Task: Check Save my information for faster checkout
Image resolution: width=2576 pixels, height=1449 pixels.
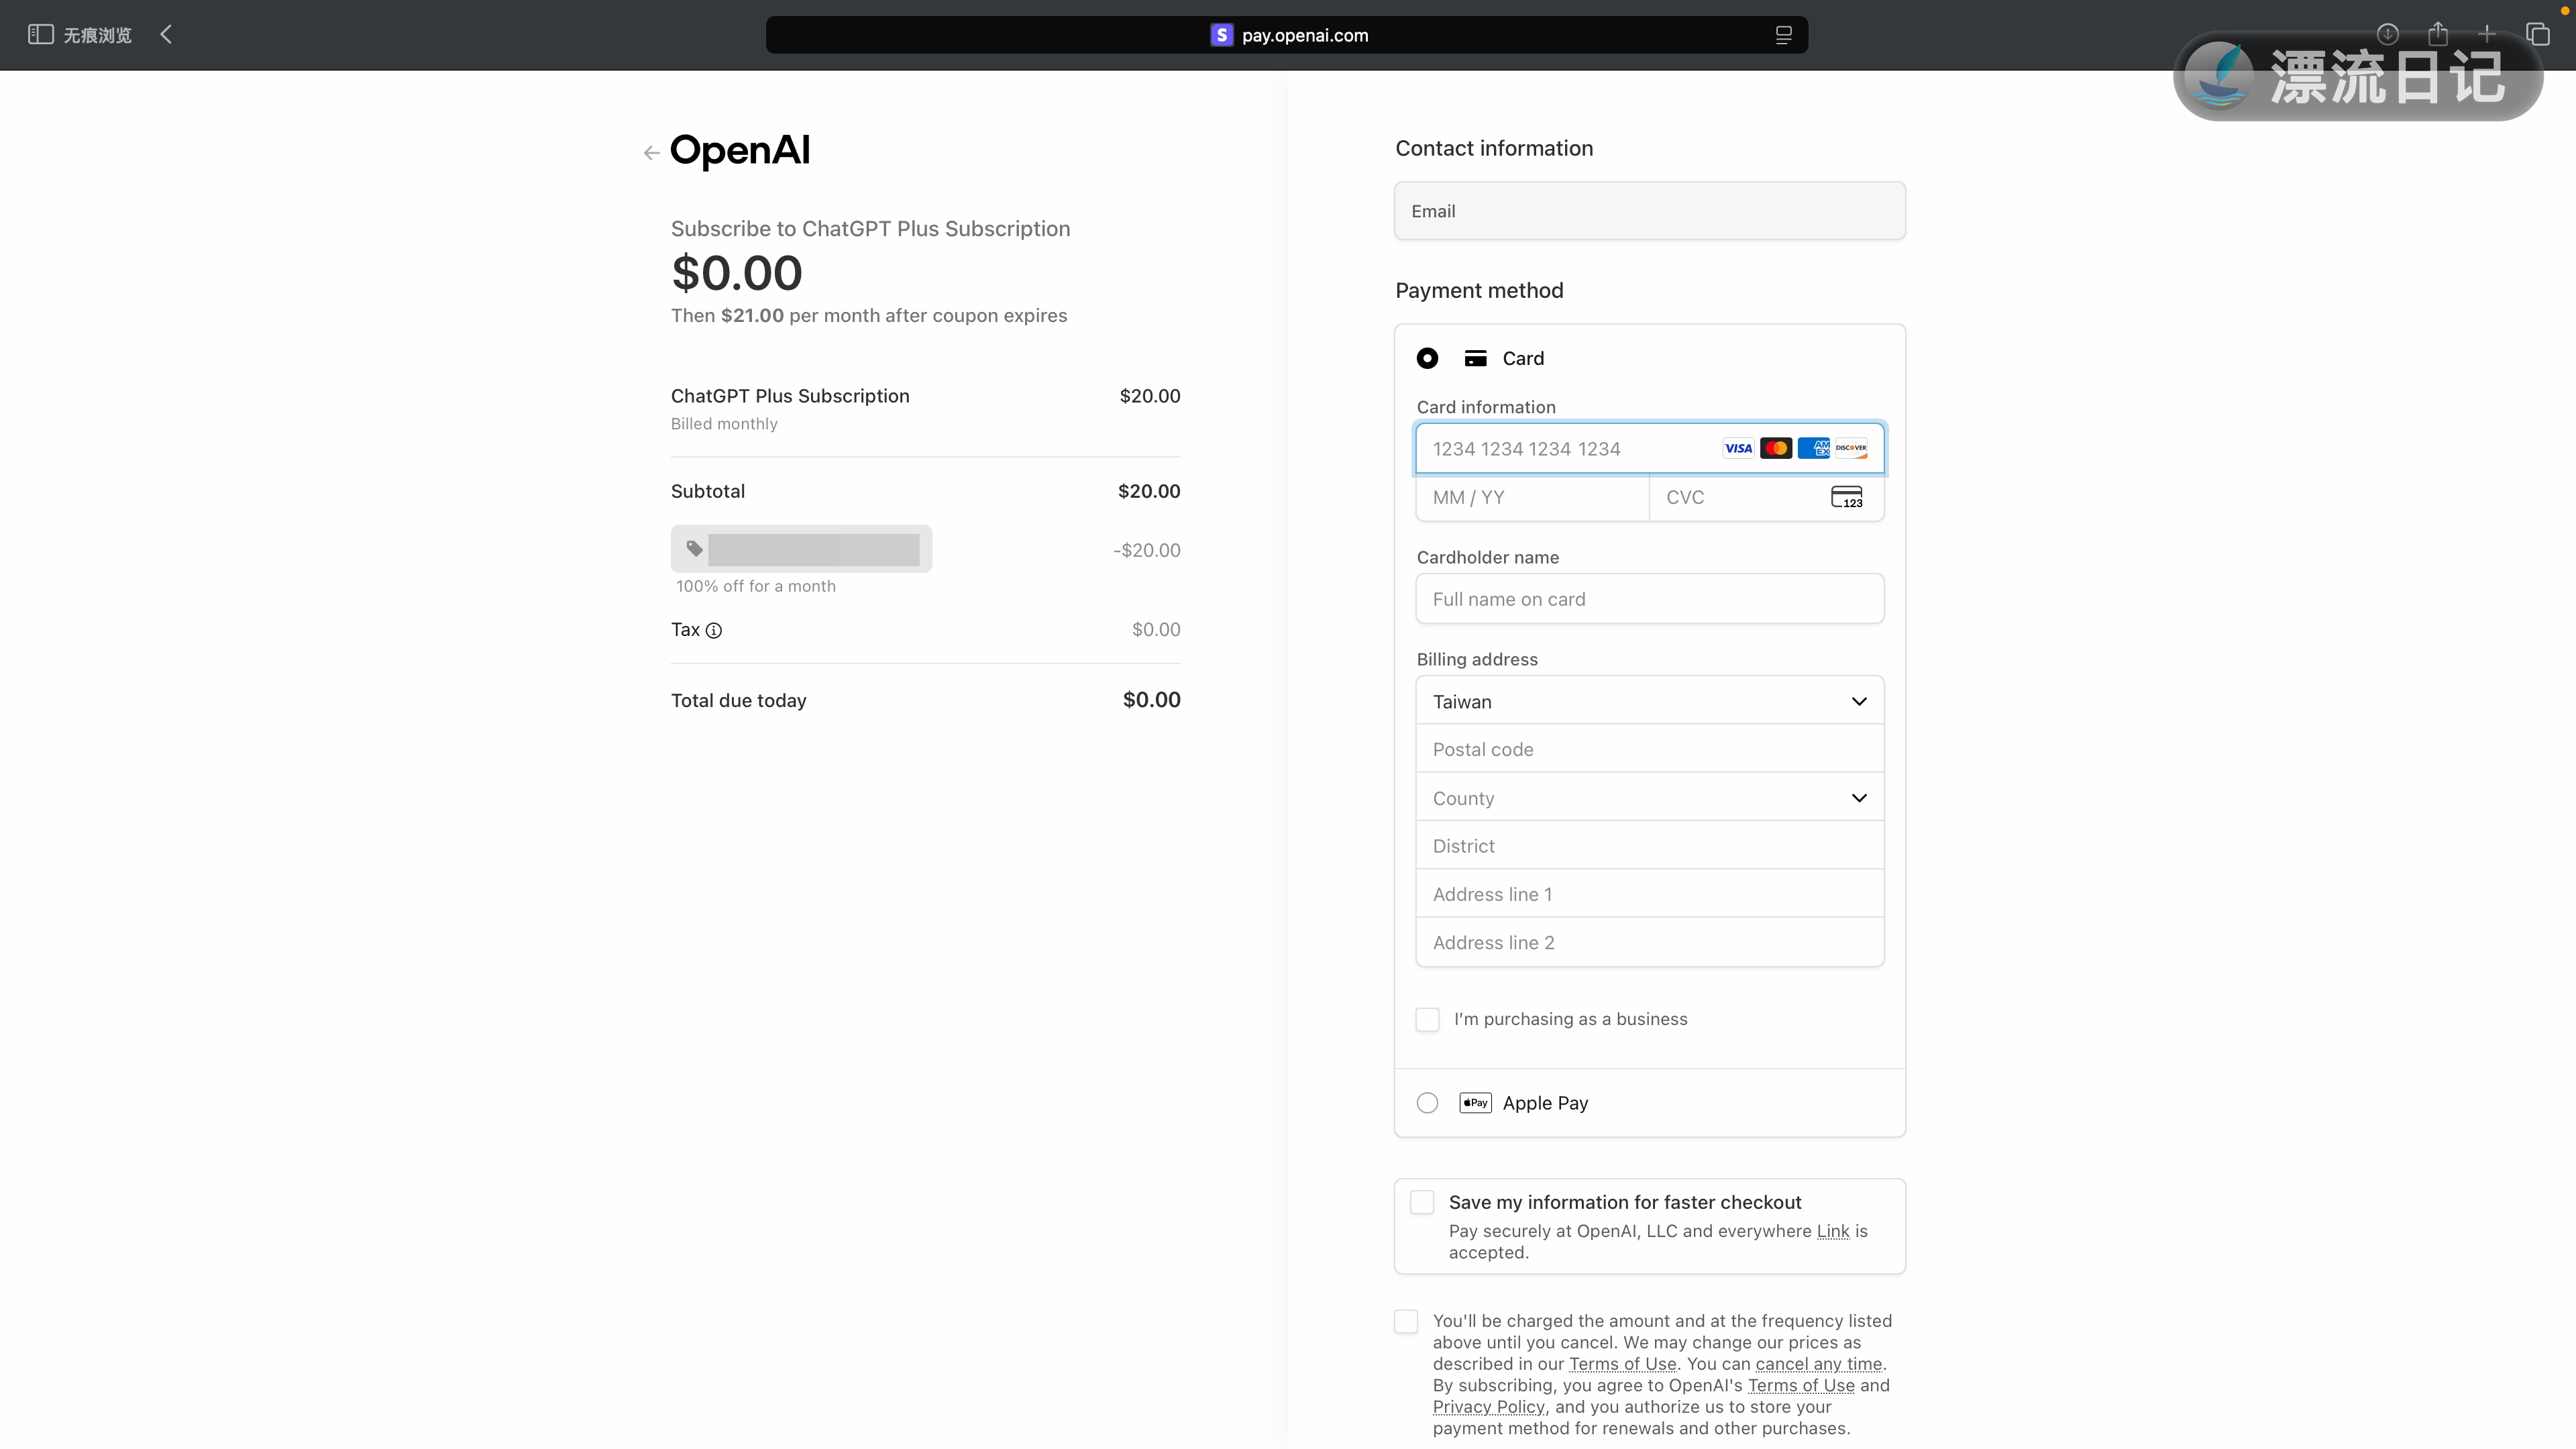Action: [x=1422, y=1202]
